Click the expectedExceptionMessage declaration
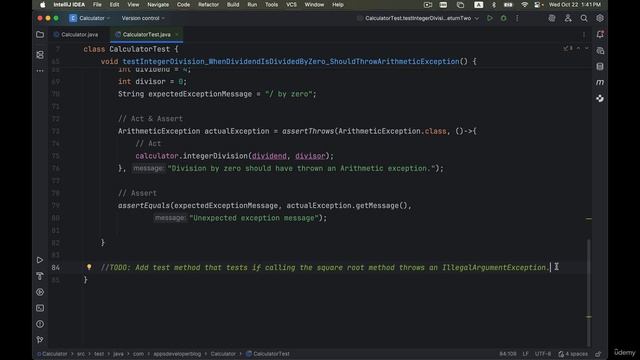This screenshot has width=640, height=360. point(200,94)
